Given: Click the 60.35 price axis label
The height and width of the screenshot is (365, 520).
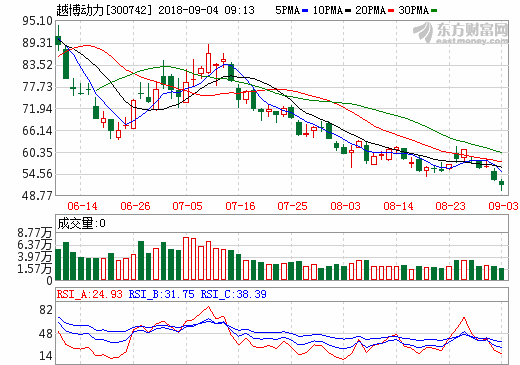Looking at the screenshot, I should tap(37, 153).
